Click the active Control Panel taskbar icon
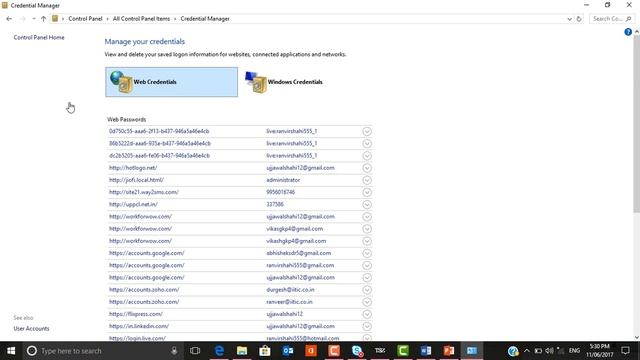The height and width of the screenshot is (360, 640). tap(472, 351)
